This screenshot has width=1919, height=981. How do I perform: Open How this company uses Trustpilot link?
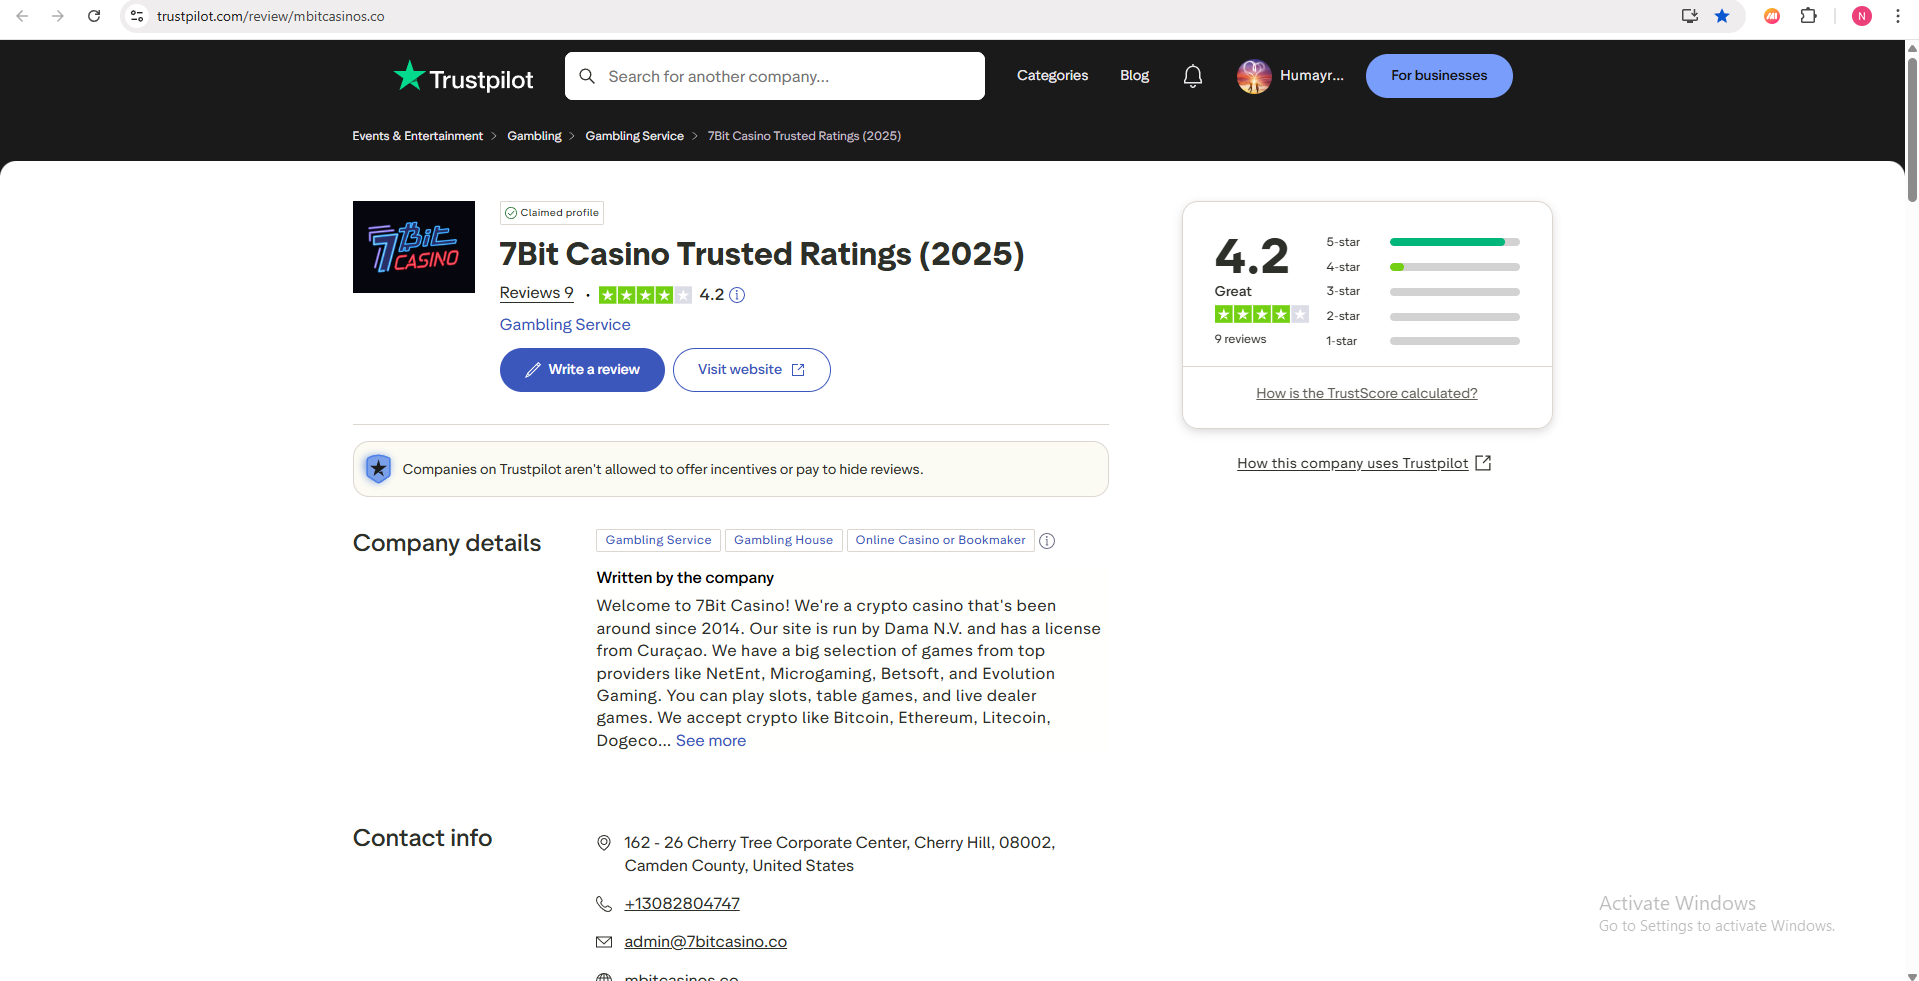(x=1352, y=463)
